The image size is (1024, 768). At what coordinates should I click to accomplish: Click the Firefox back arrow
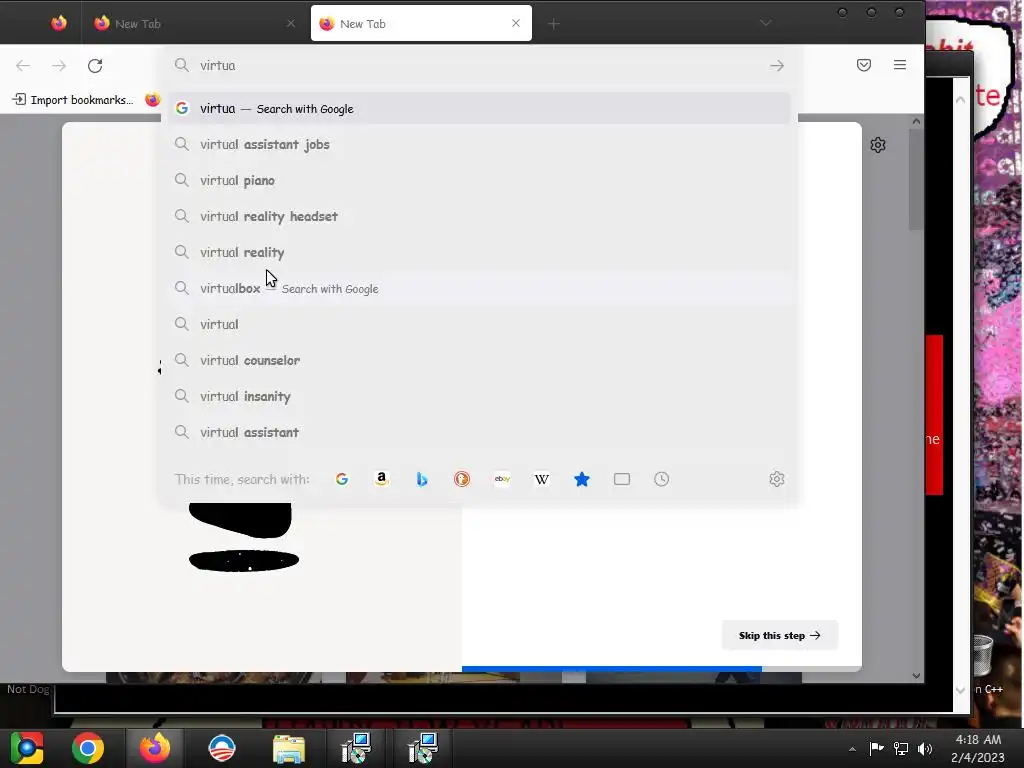(x=23, y=65)
